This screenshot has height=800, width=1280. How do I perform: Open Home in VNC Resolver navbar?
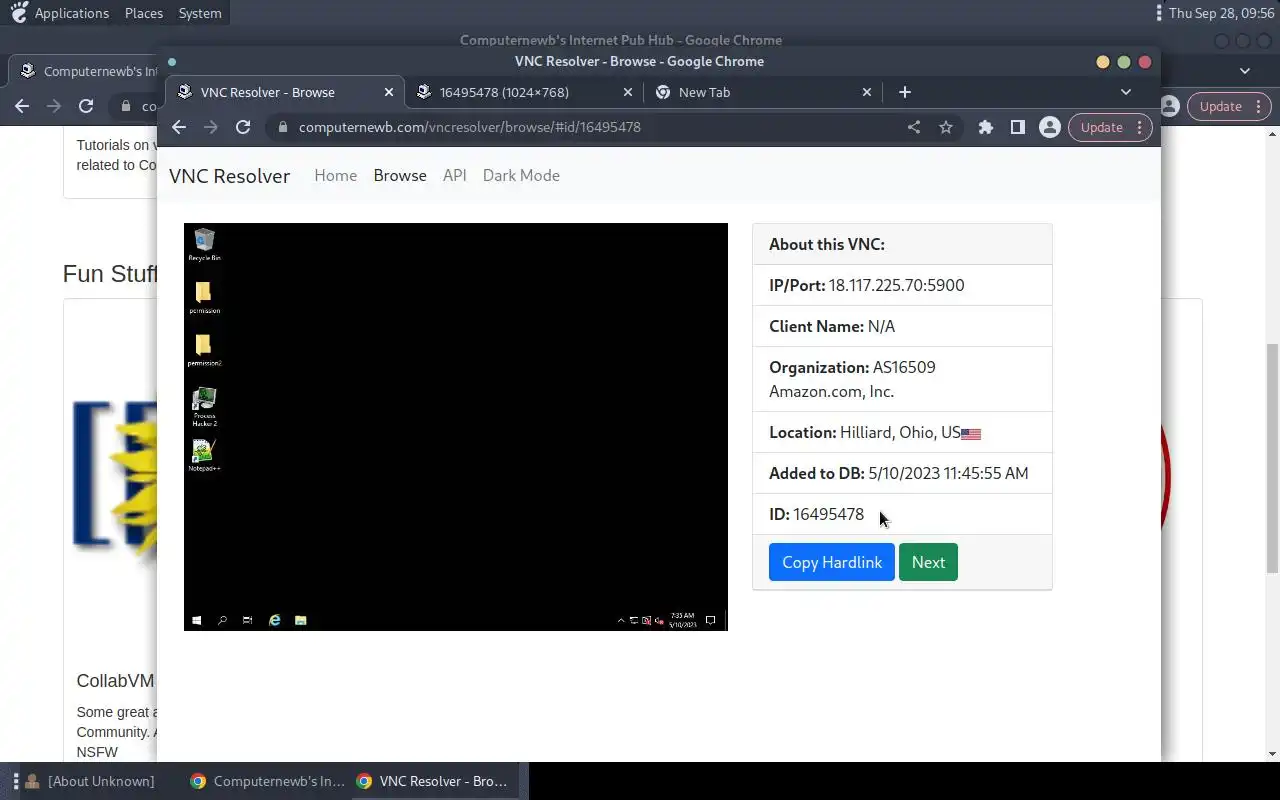tap(335, 175)
